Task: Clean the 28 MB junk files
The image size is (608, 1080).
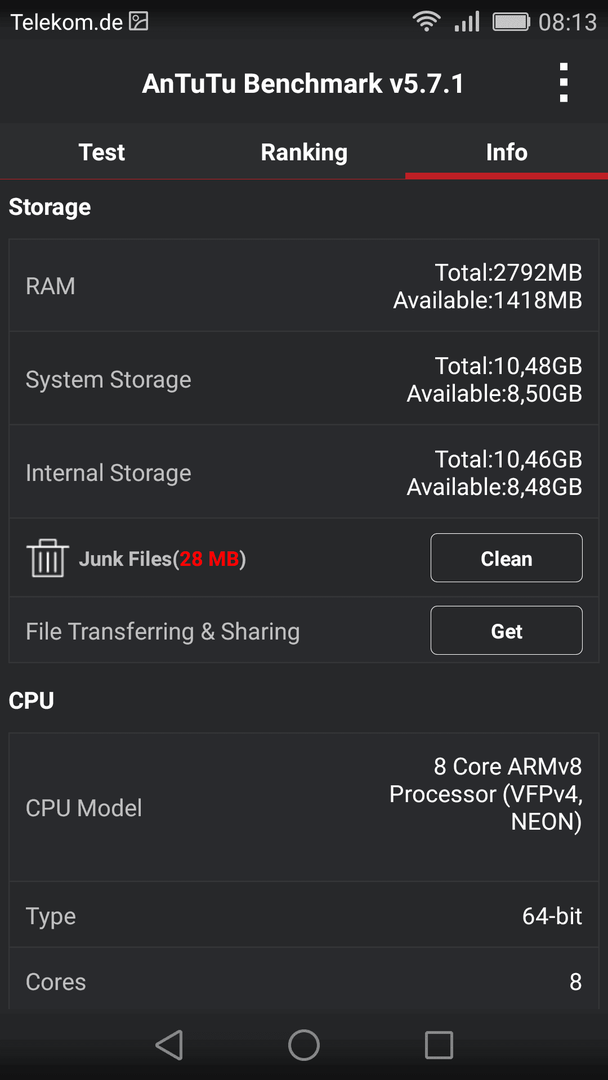Action: [506, 558]
